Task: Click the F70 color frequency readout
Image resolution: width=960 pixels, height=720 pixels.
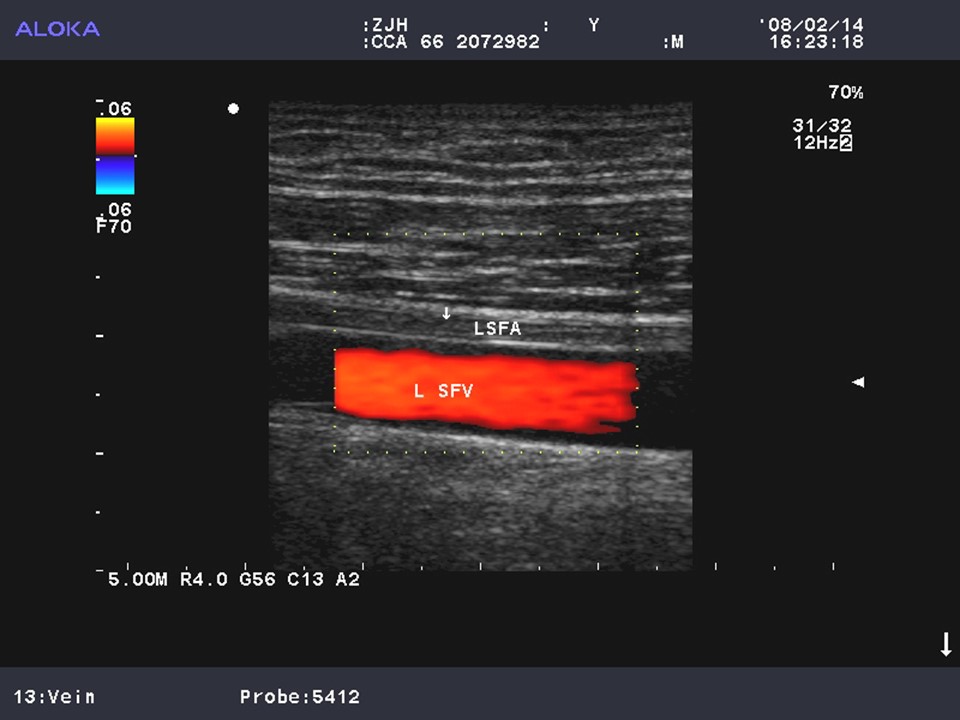Action: [x=113, y=226]
